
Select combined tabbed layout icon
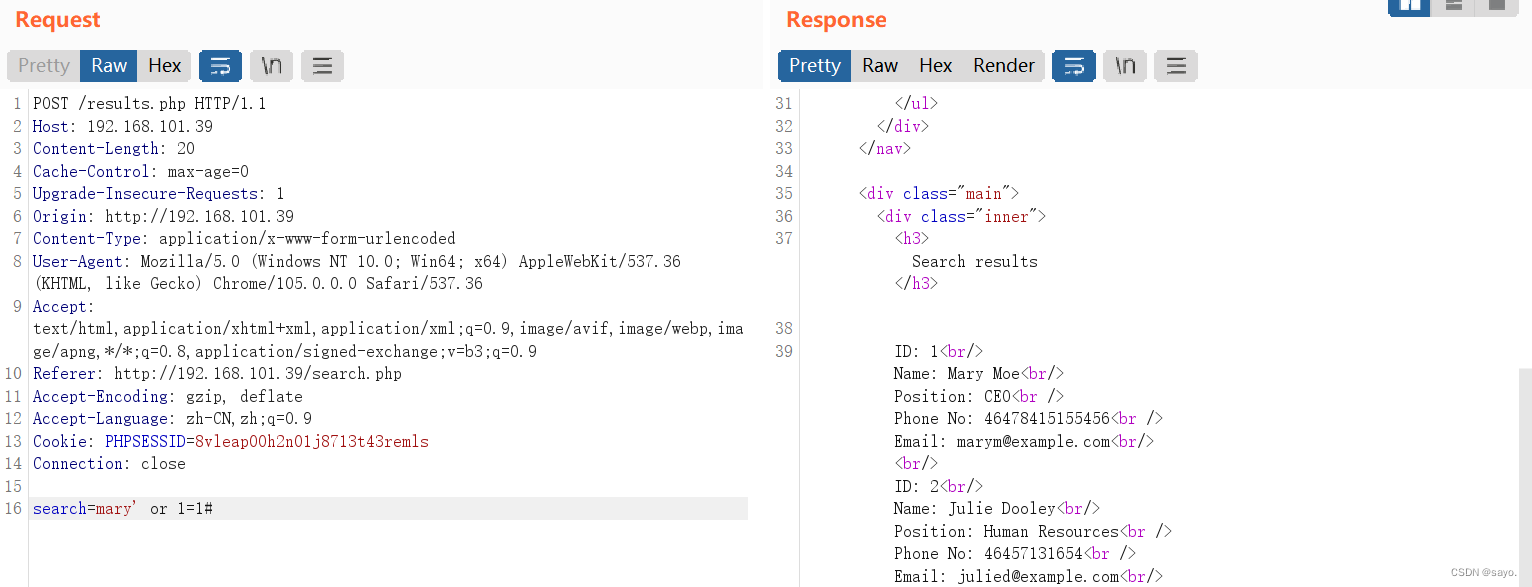tap(1496, 6)
